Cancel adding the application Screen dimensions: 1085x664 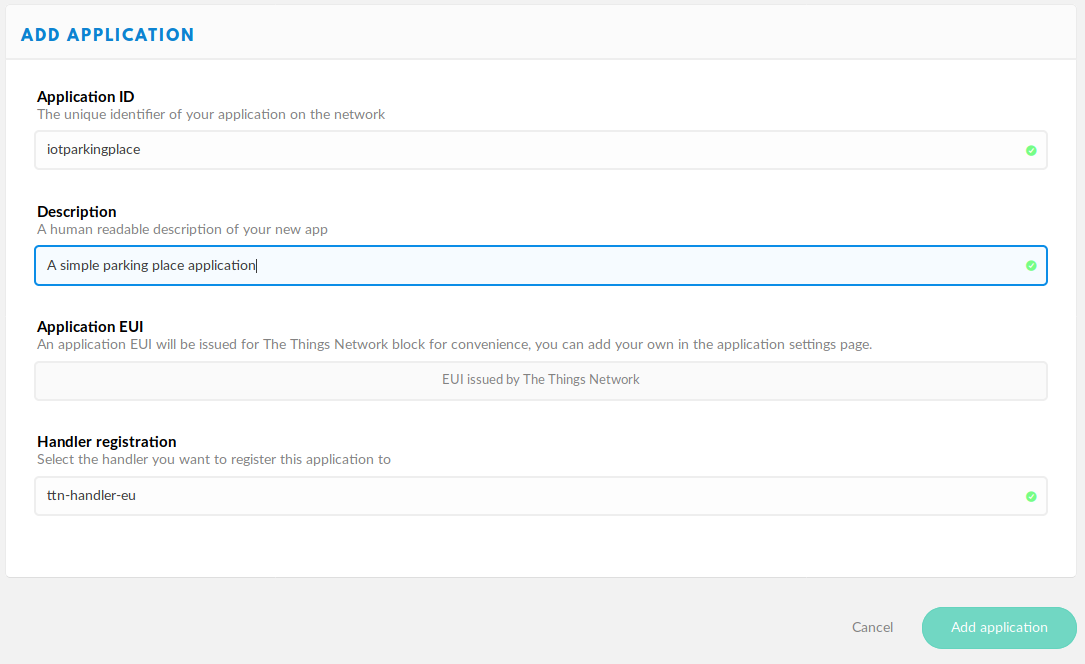pyautogui.click(x=872, y=627)
